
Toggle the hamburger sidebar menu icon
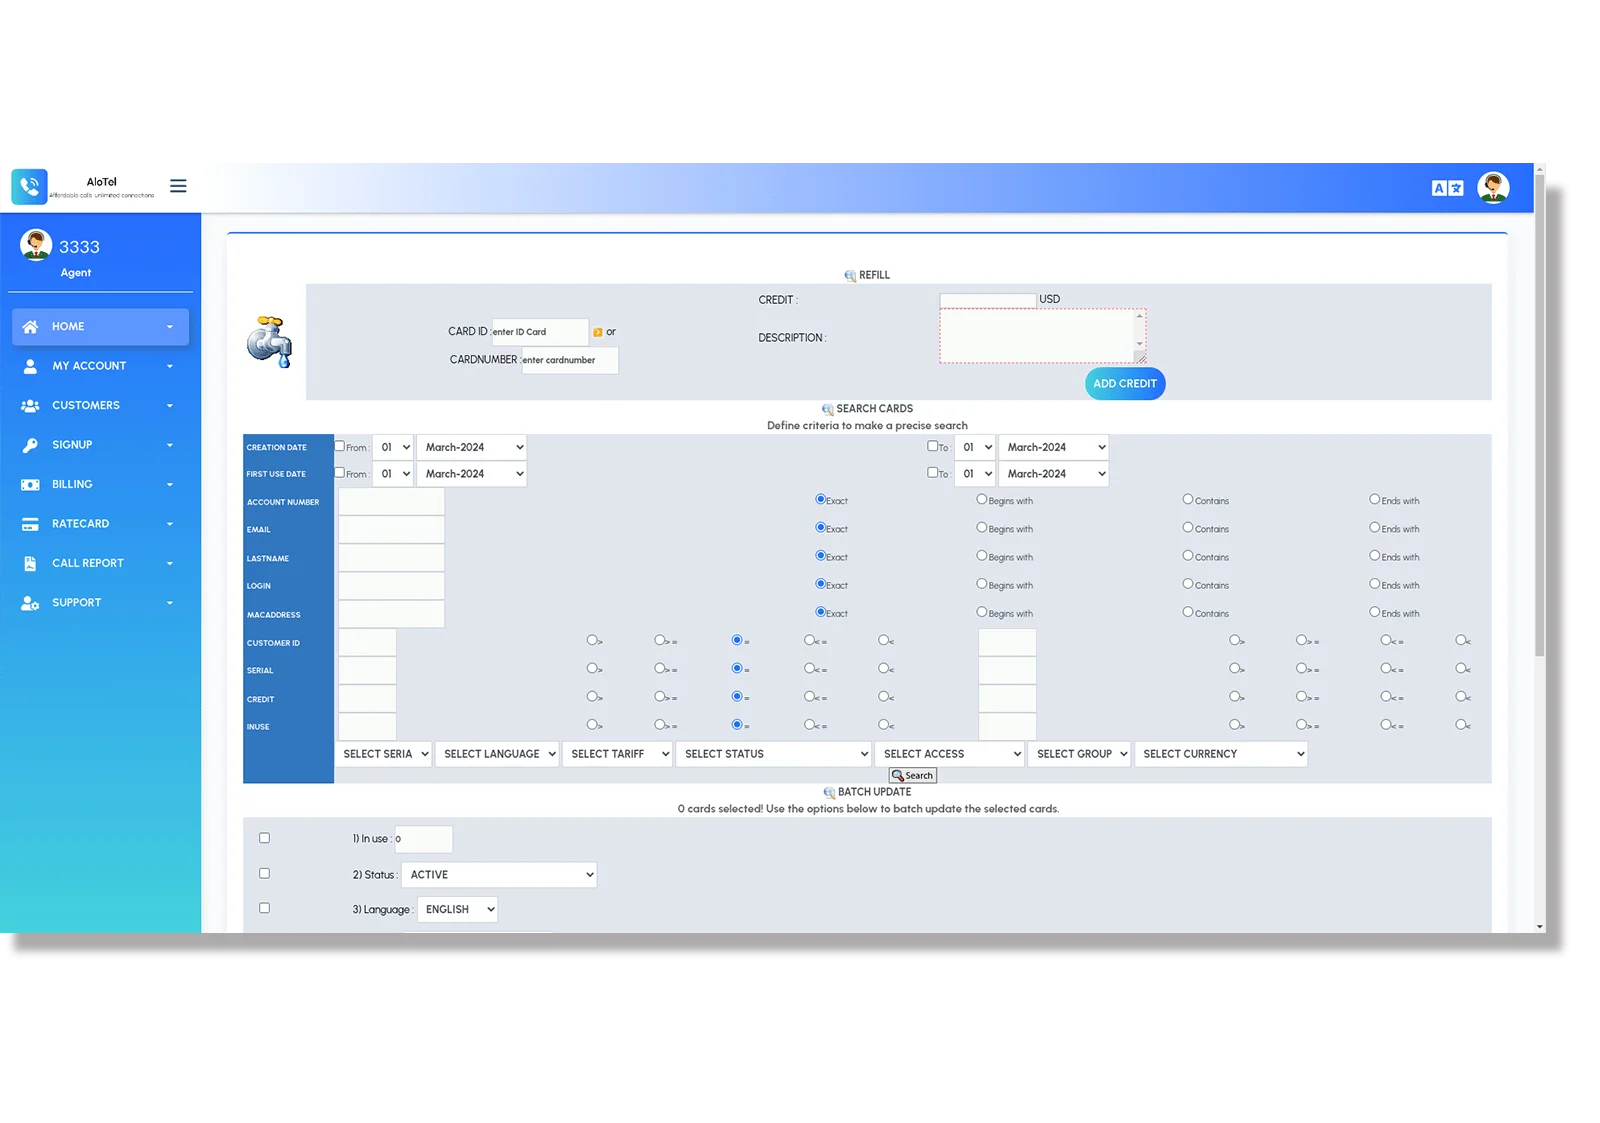point(178,186)
